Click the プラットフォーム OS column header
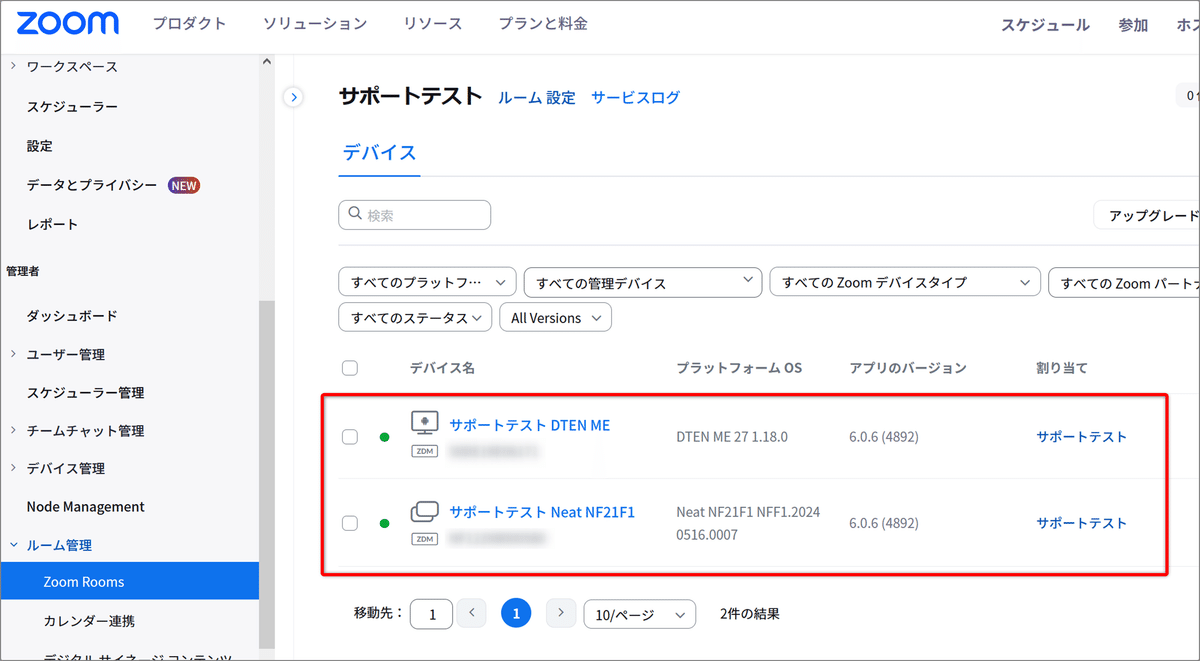 [x=739, y=368]
